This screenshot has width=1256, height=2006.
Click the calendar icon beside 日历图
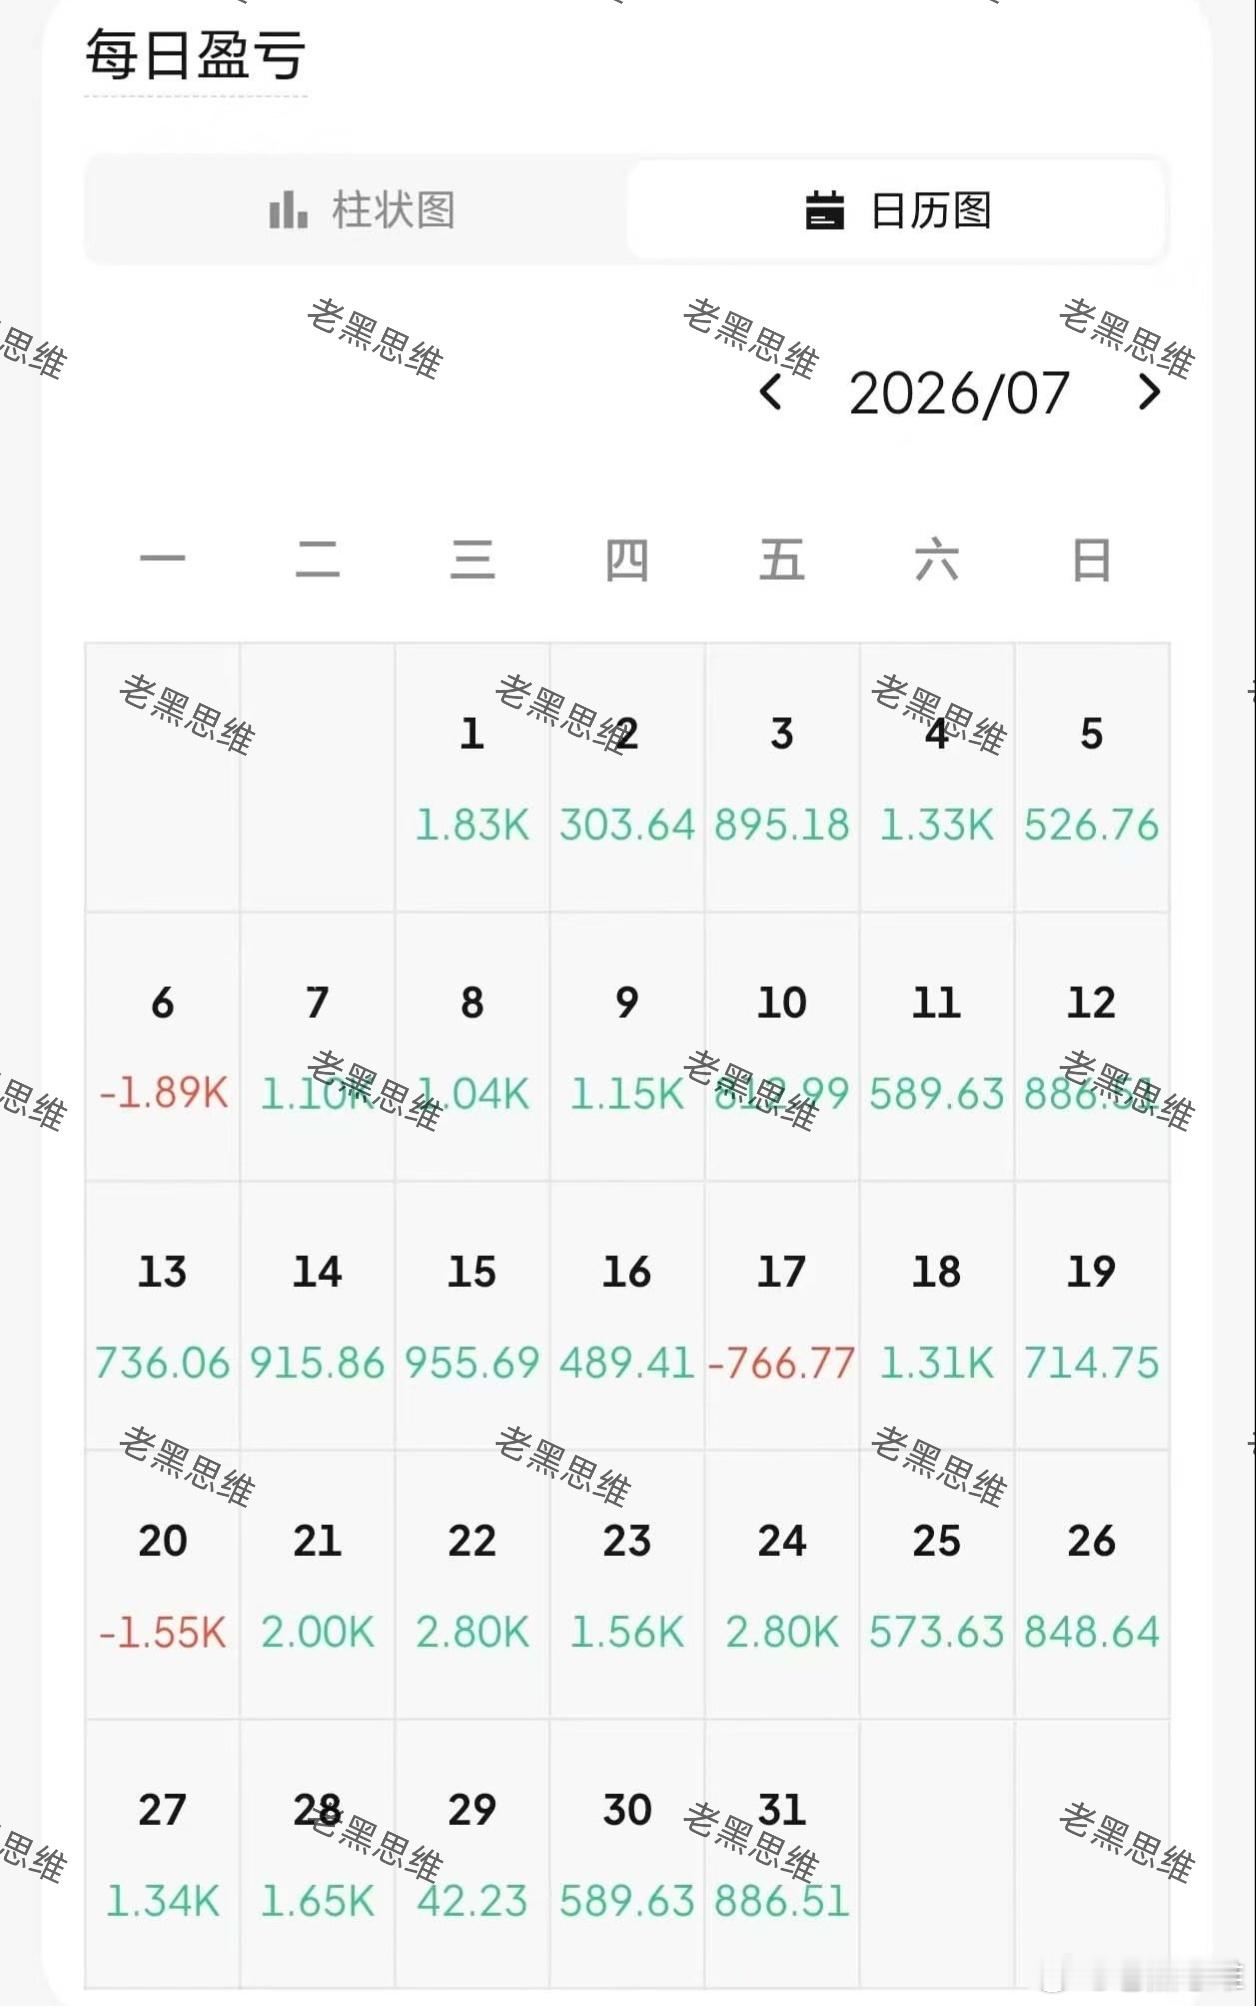pyautogui.click(x=825, y=210)
